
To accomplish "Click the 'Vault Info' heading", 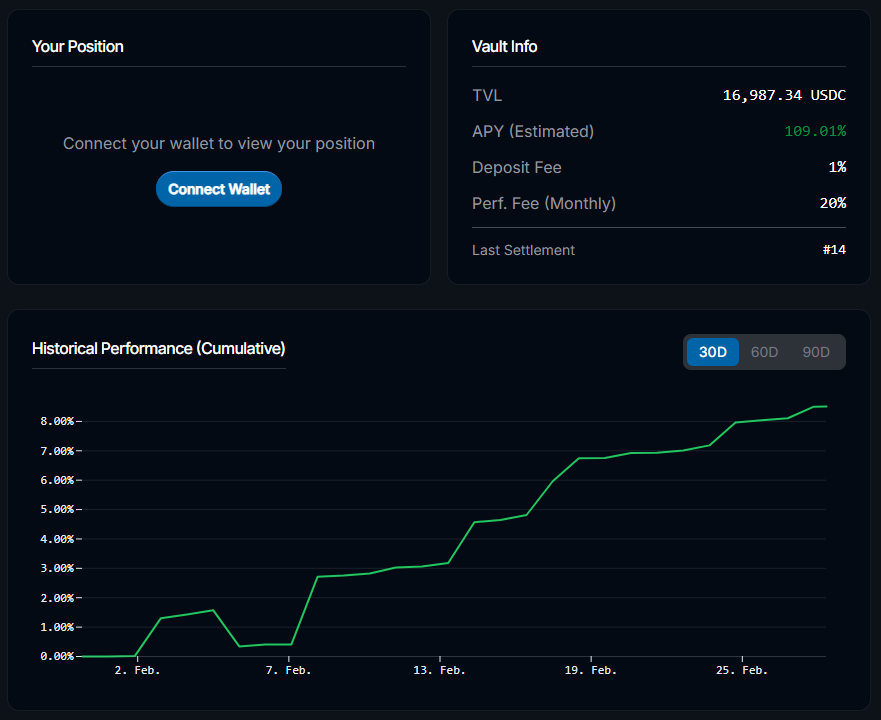I will 505,47.
